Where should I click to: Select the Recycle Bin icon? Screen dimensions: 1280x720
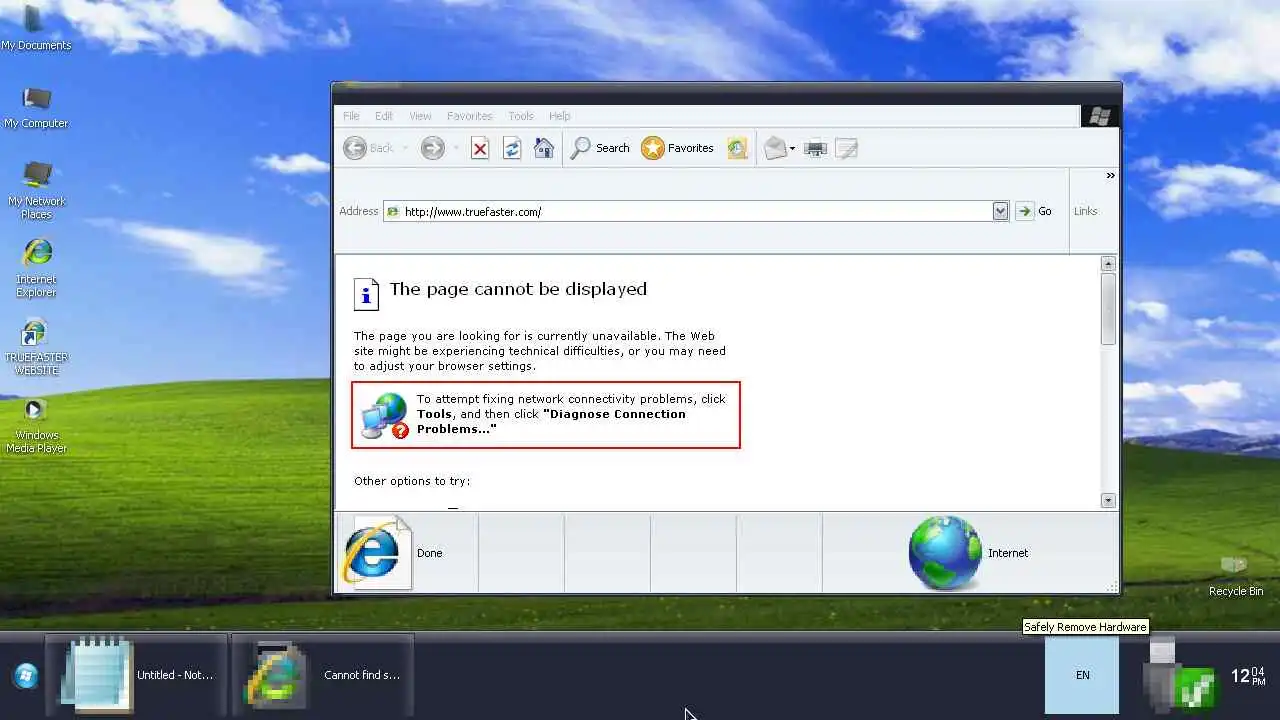(x=1235, y=576)
